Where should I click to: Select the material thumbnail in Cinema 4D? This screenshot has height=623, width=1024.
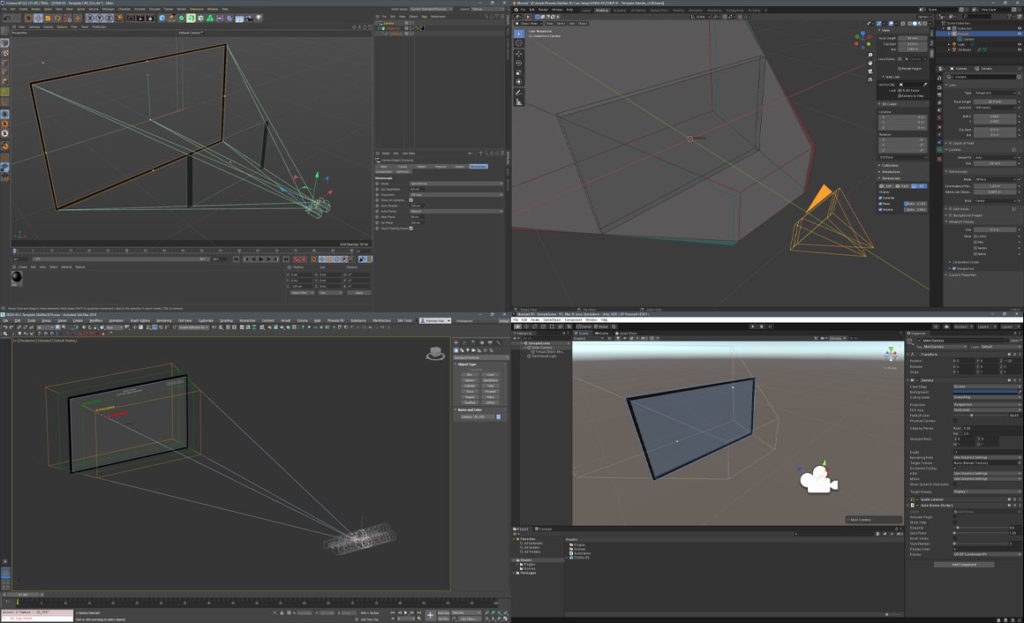pyautogui.click(x=17, y=277)
